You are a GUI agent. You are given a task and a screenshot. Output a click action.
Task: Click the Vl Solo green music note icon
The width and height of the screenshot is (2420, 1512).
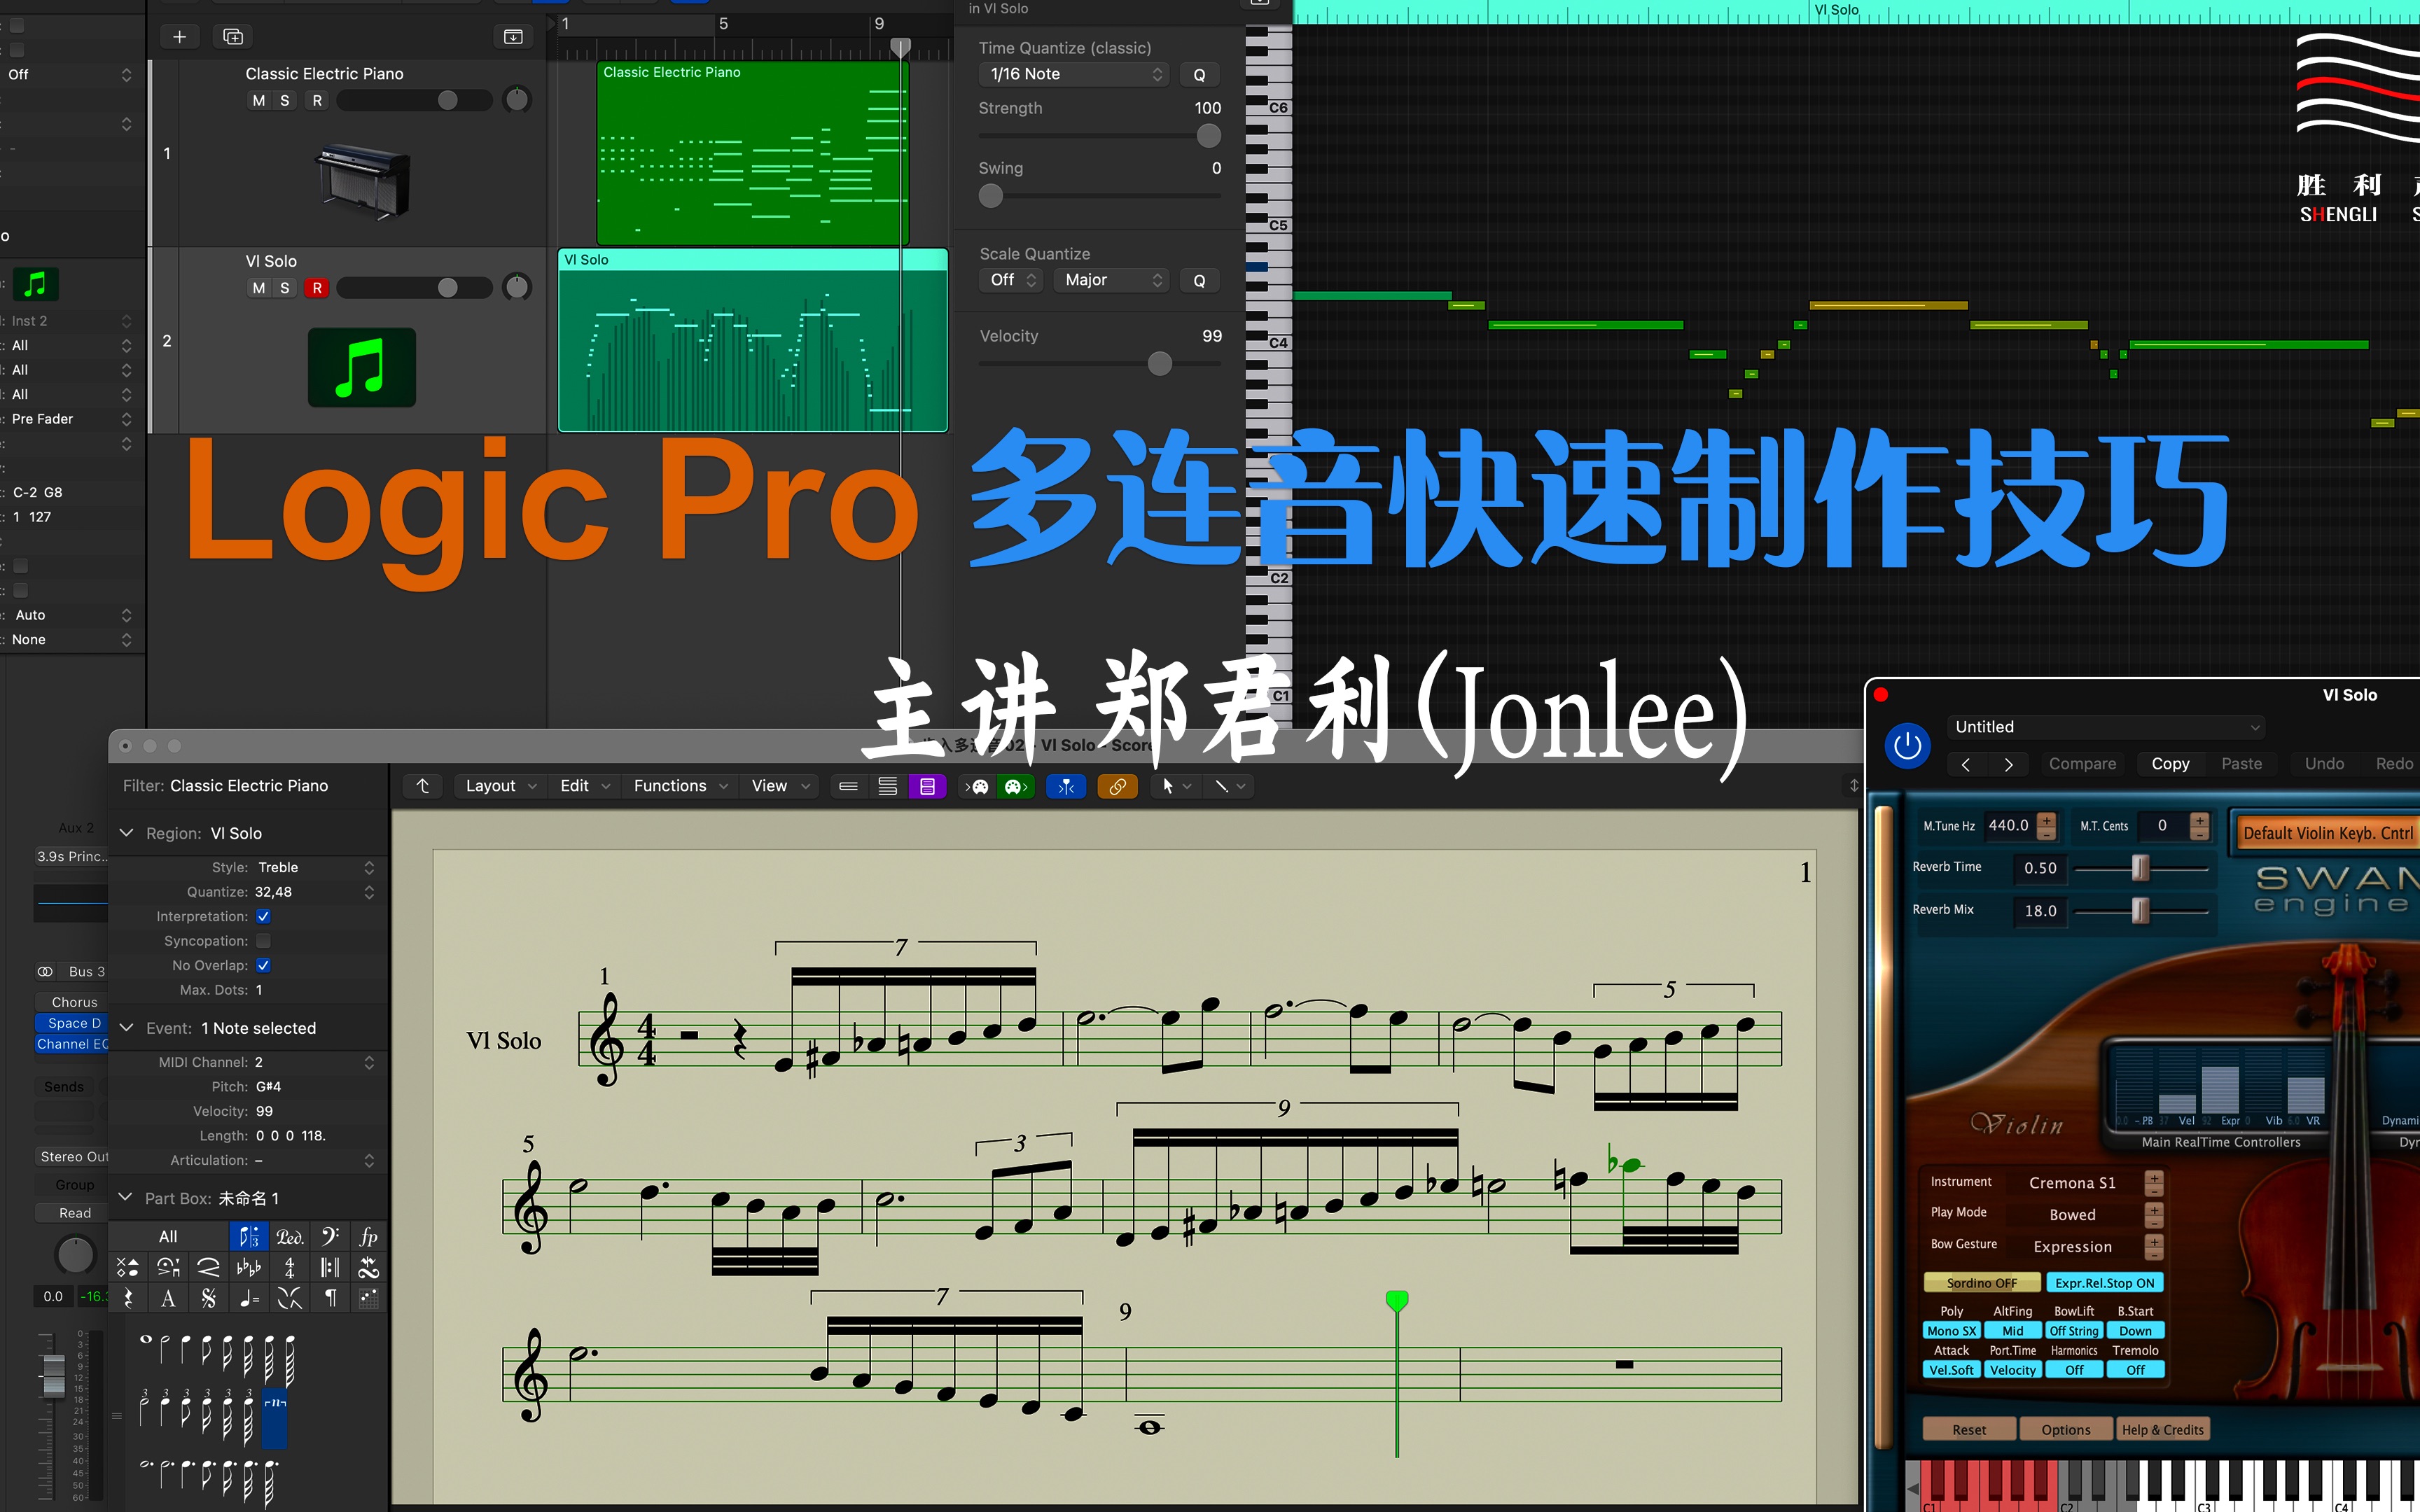[x=361, y=367]
